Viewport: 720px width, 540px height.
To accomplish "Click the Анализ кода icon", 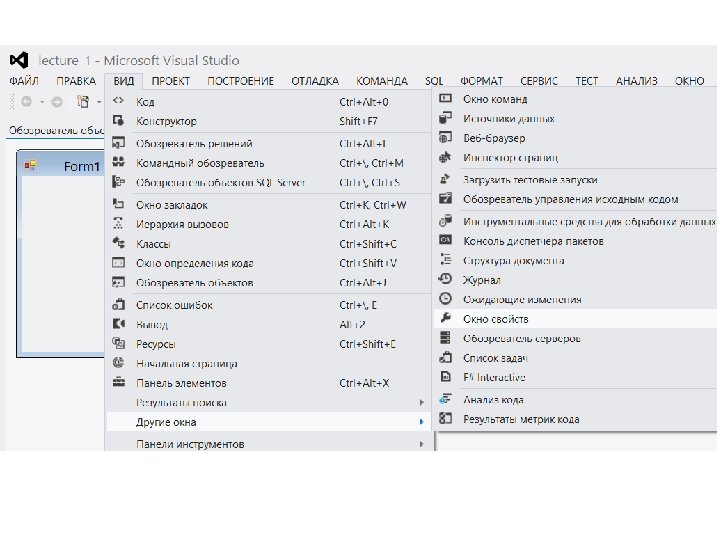I will point(445,399).
